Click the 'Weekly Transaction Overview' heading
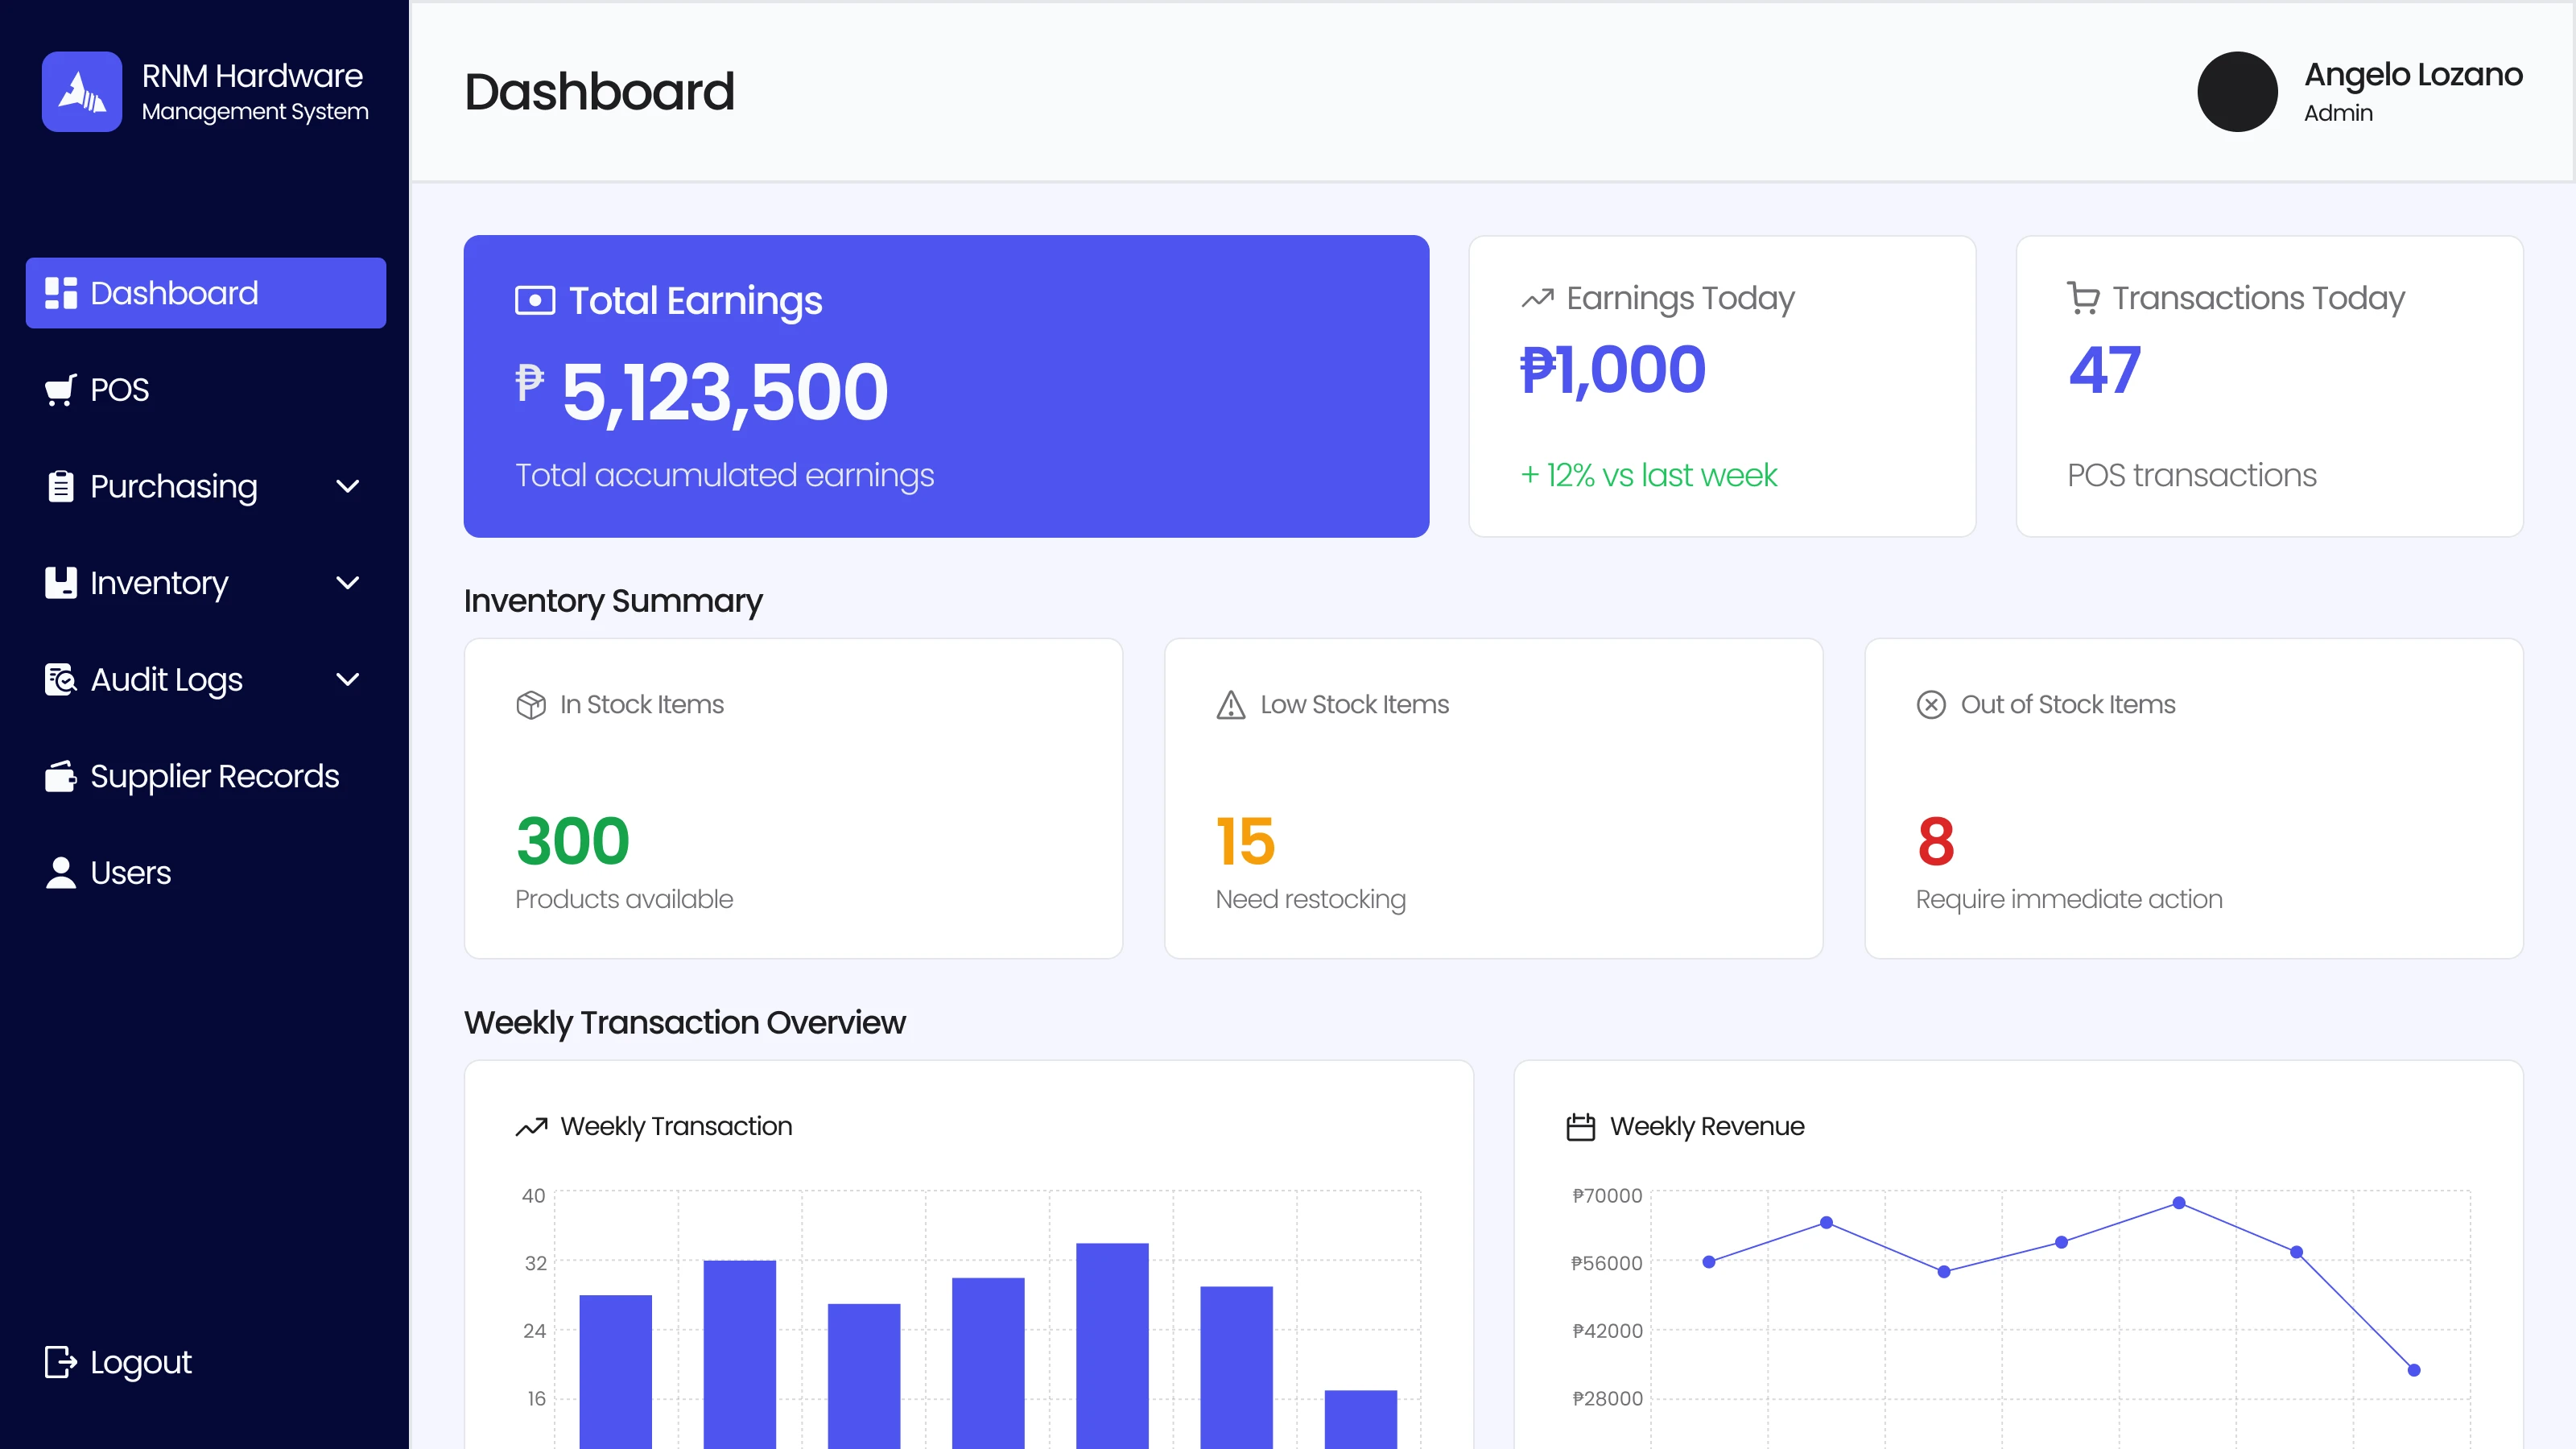2576x1449 pixels. pyautogui.click(x=685, y=1023)
